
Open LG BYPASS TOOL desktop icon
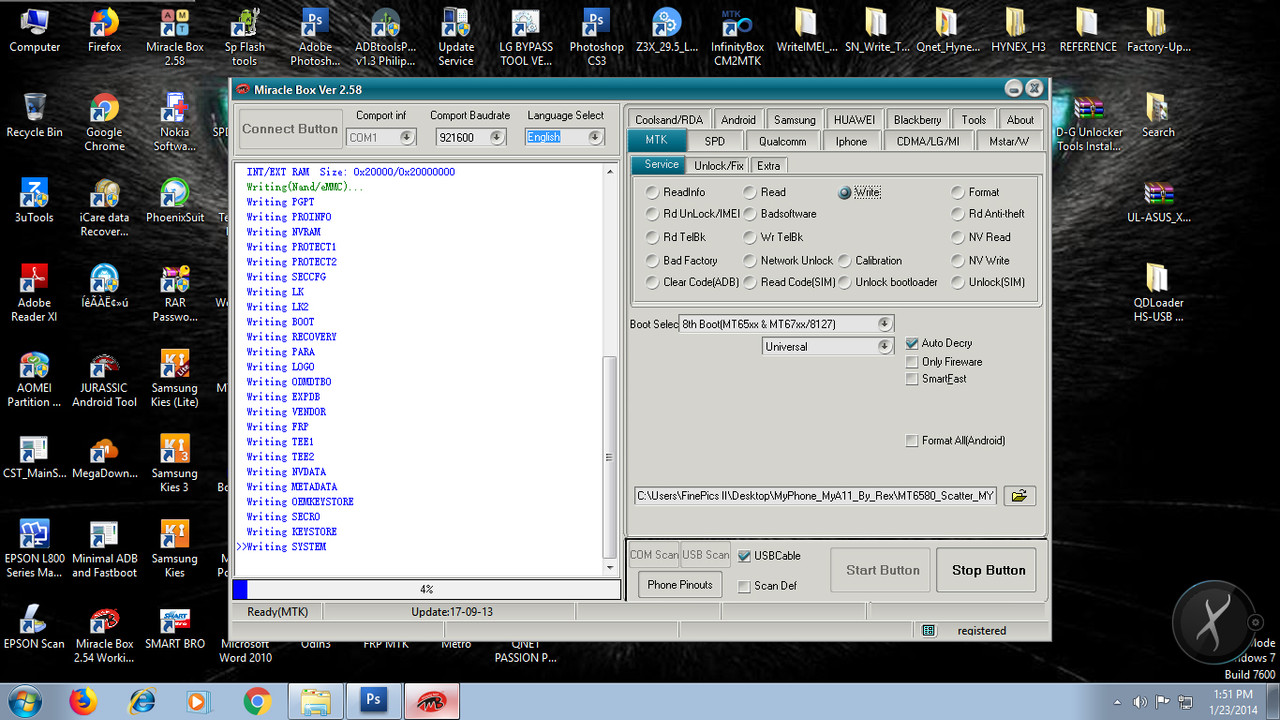(526, 37)
